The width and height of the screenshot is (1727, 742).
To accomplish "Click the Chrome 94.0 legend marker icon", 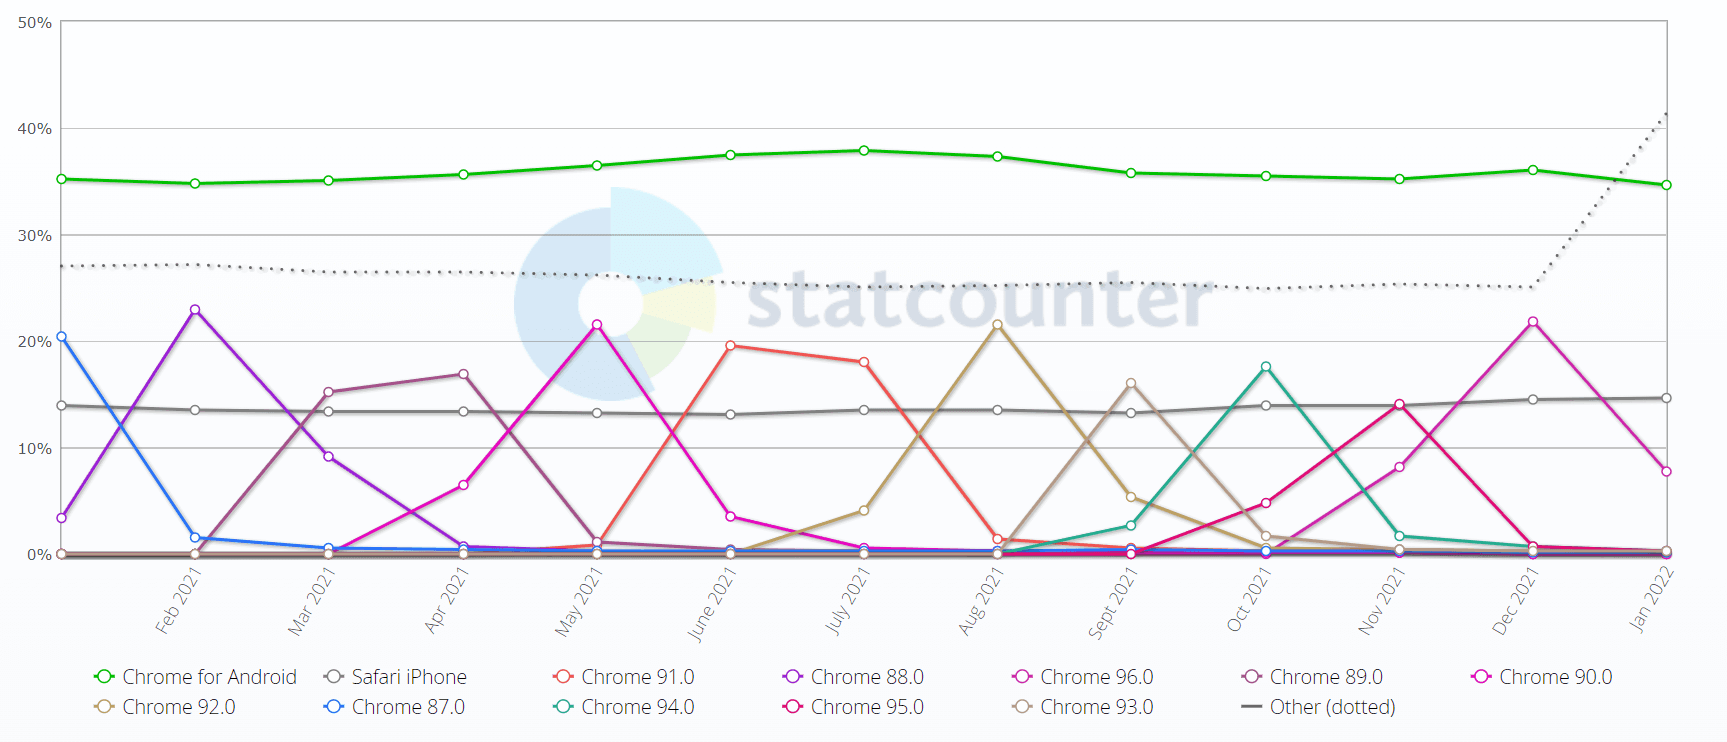I will tap(563, 707).
